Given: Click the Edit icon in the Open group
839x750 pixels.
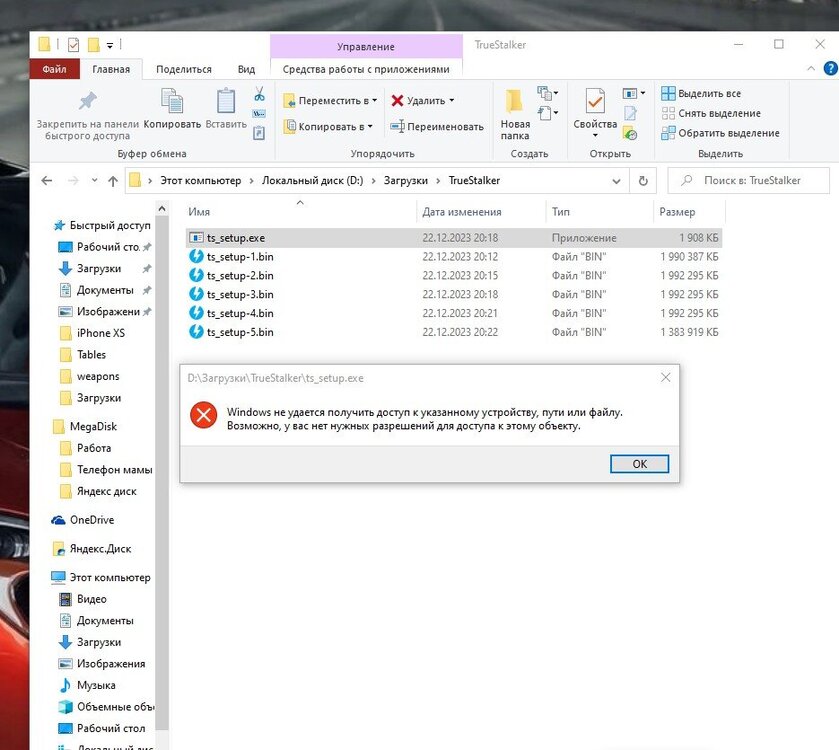Looking at the screenshot, I should (630, 113).
